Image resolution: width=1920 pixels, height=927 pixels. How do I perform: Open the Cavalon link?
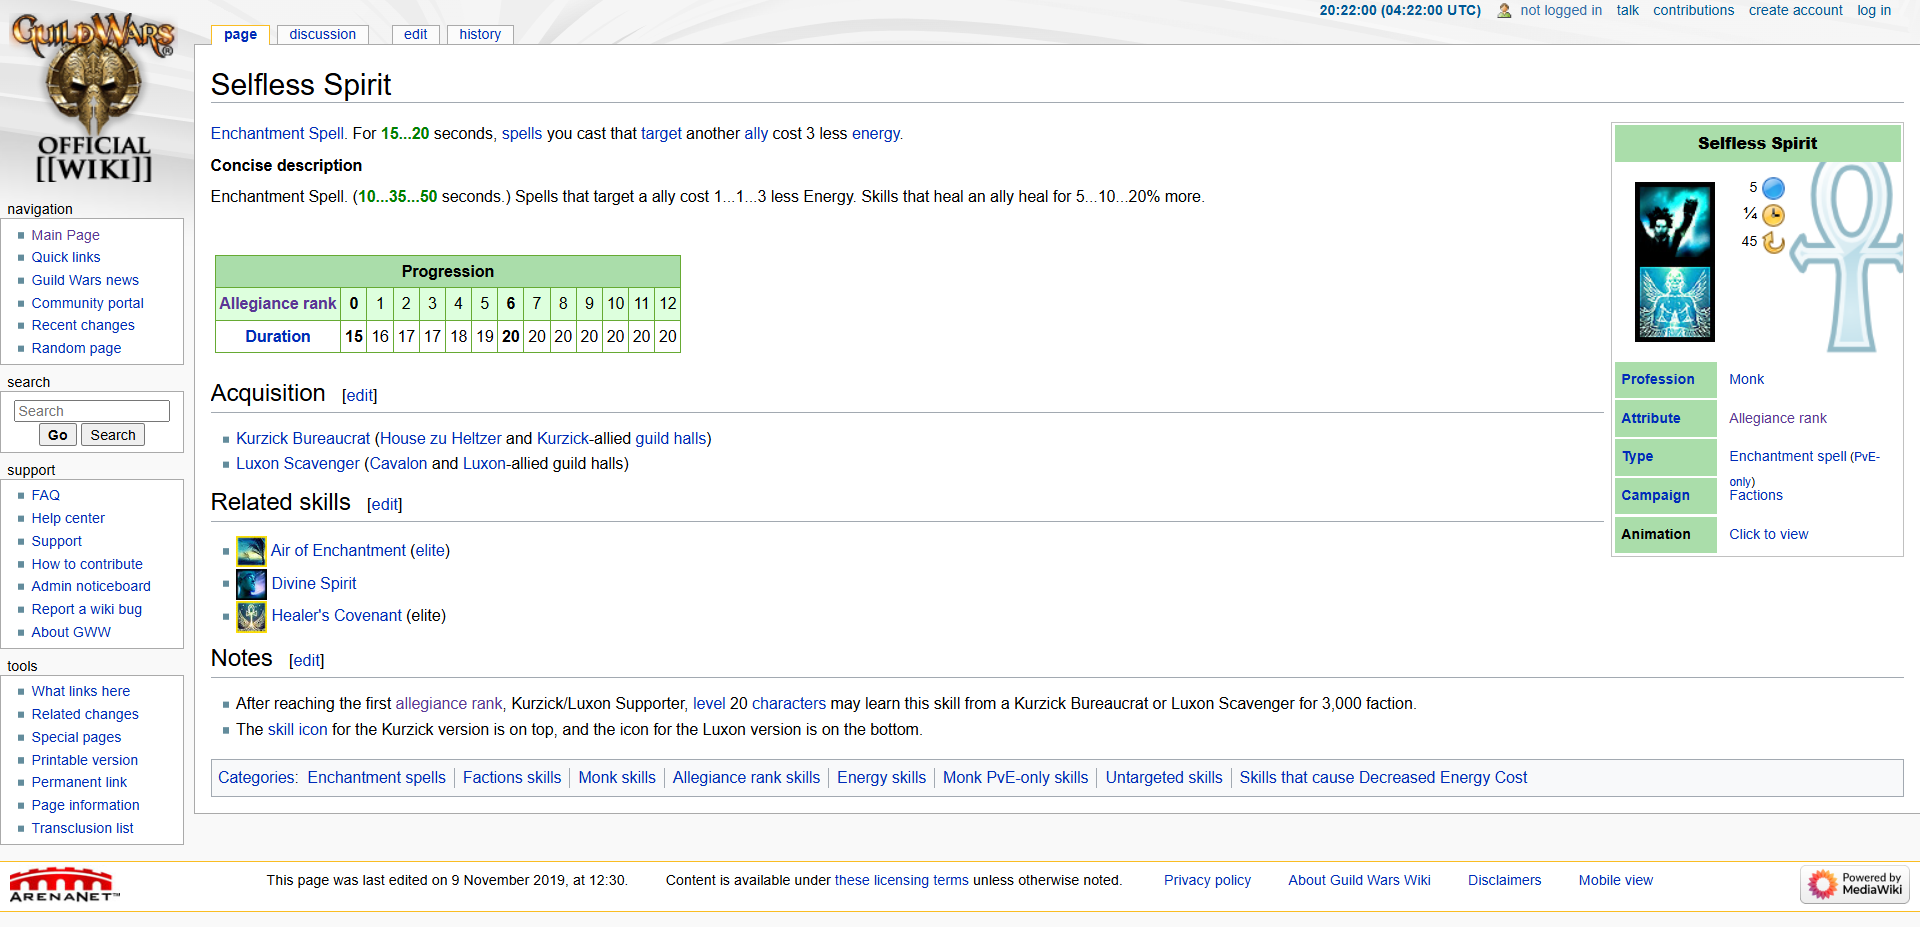coord(398,463)
